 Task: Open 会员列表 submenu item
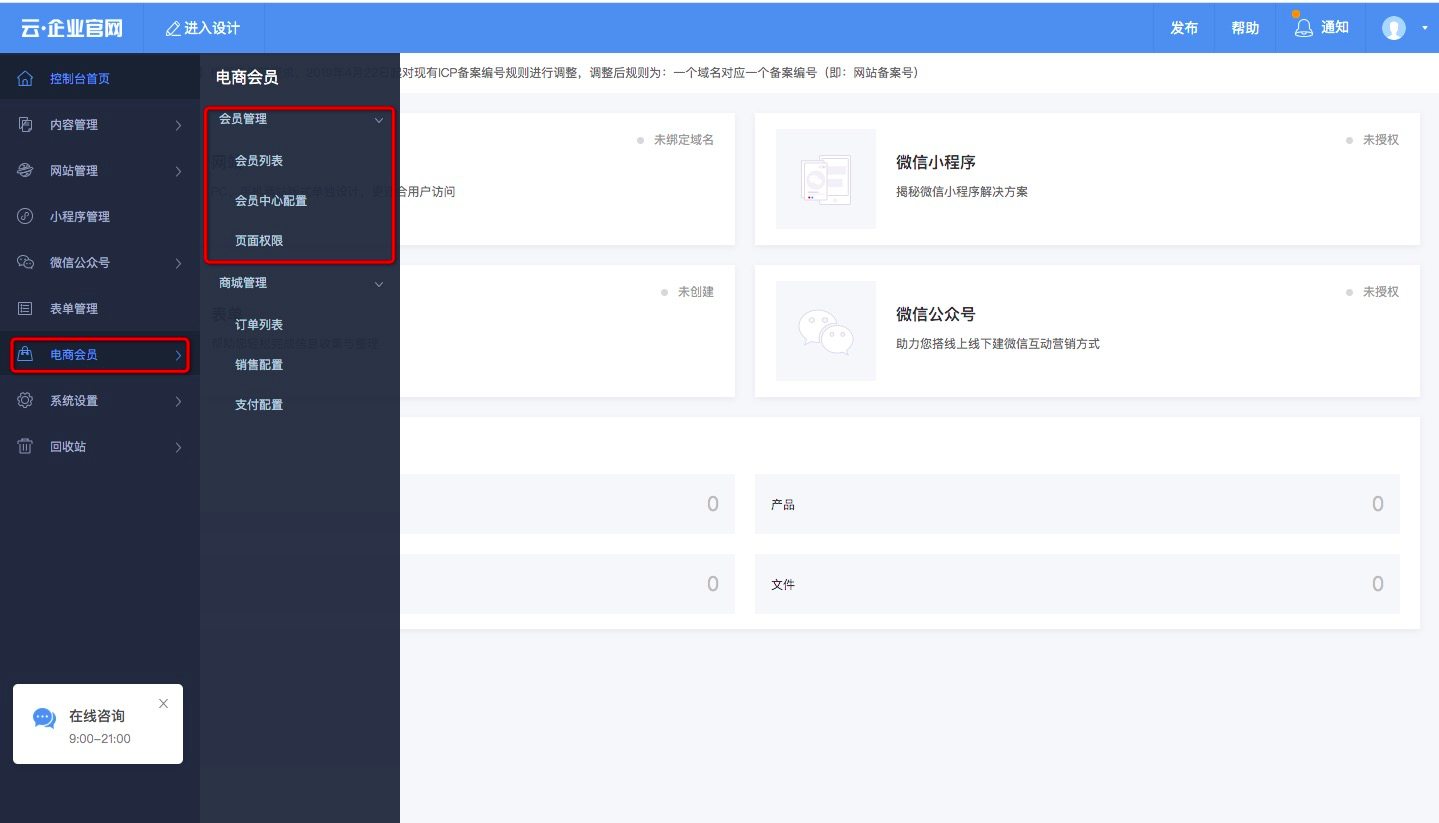click(x=259, y=160)
